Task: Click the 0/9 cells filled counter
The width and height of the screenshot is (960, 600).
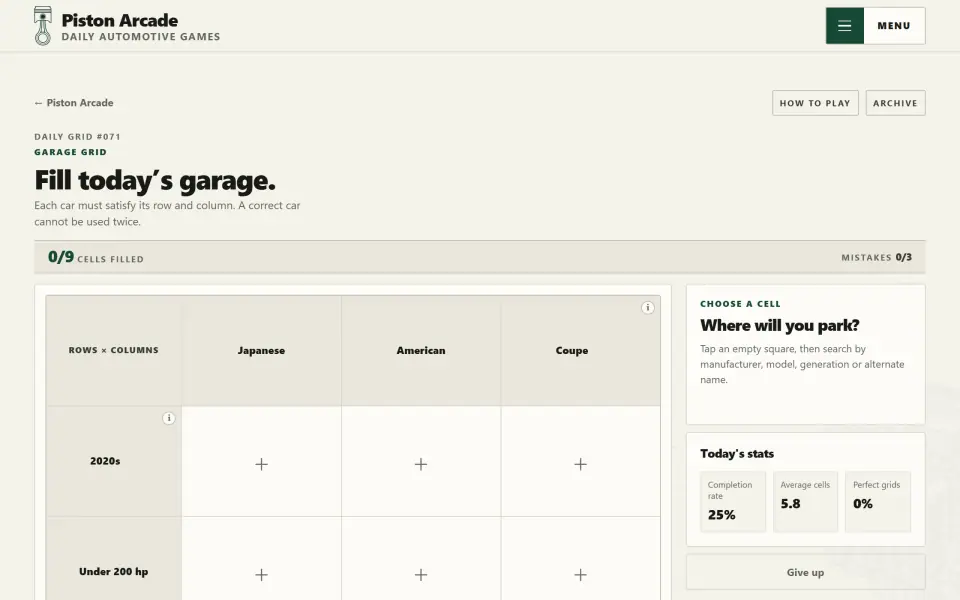Action: pos(96,257)
